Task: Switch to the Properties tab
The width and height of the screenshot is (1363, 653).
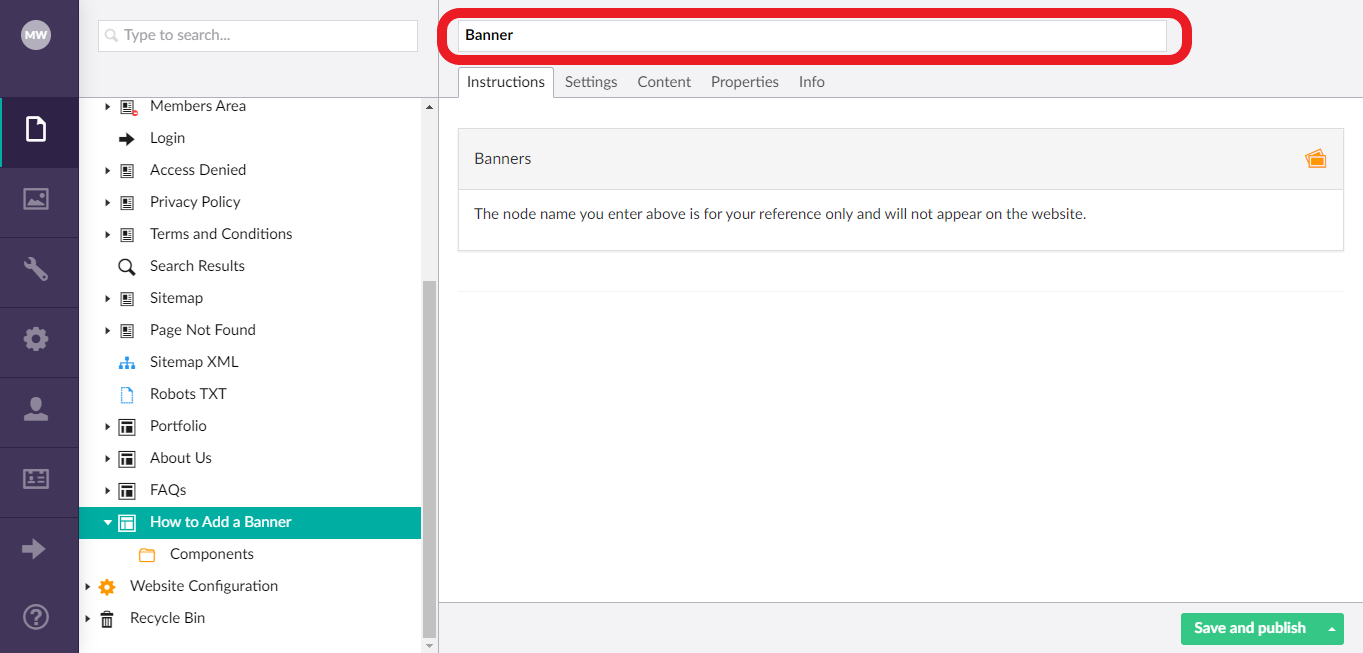Action: click(x=745, y=82)
